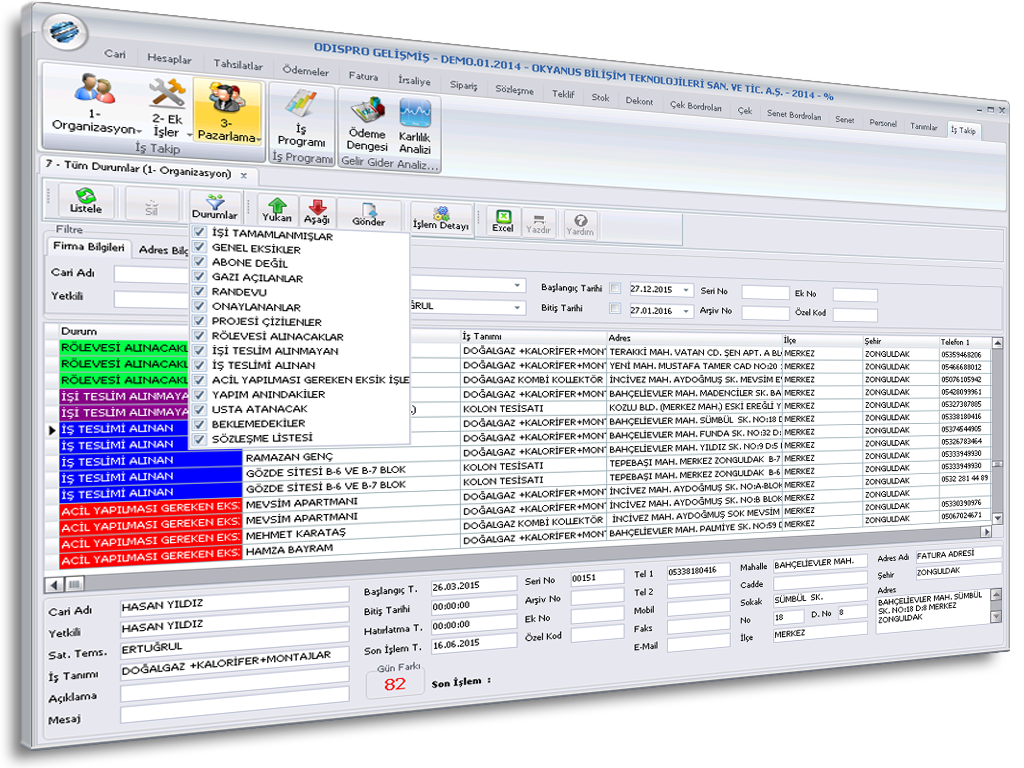Open the 27.12.2015 date dropdown
This screenshot has width=1024, height=768.
(x=686, y=290)
